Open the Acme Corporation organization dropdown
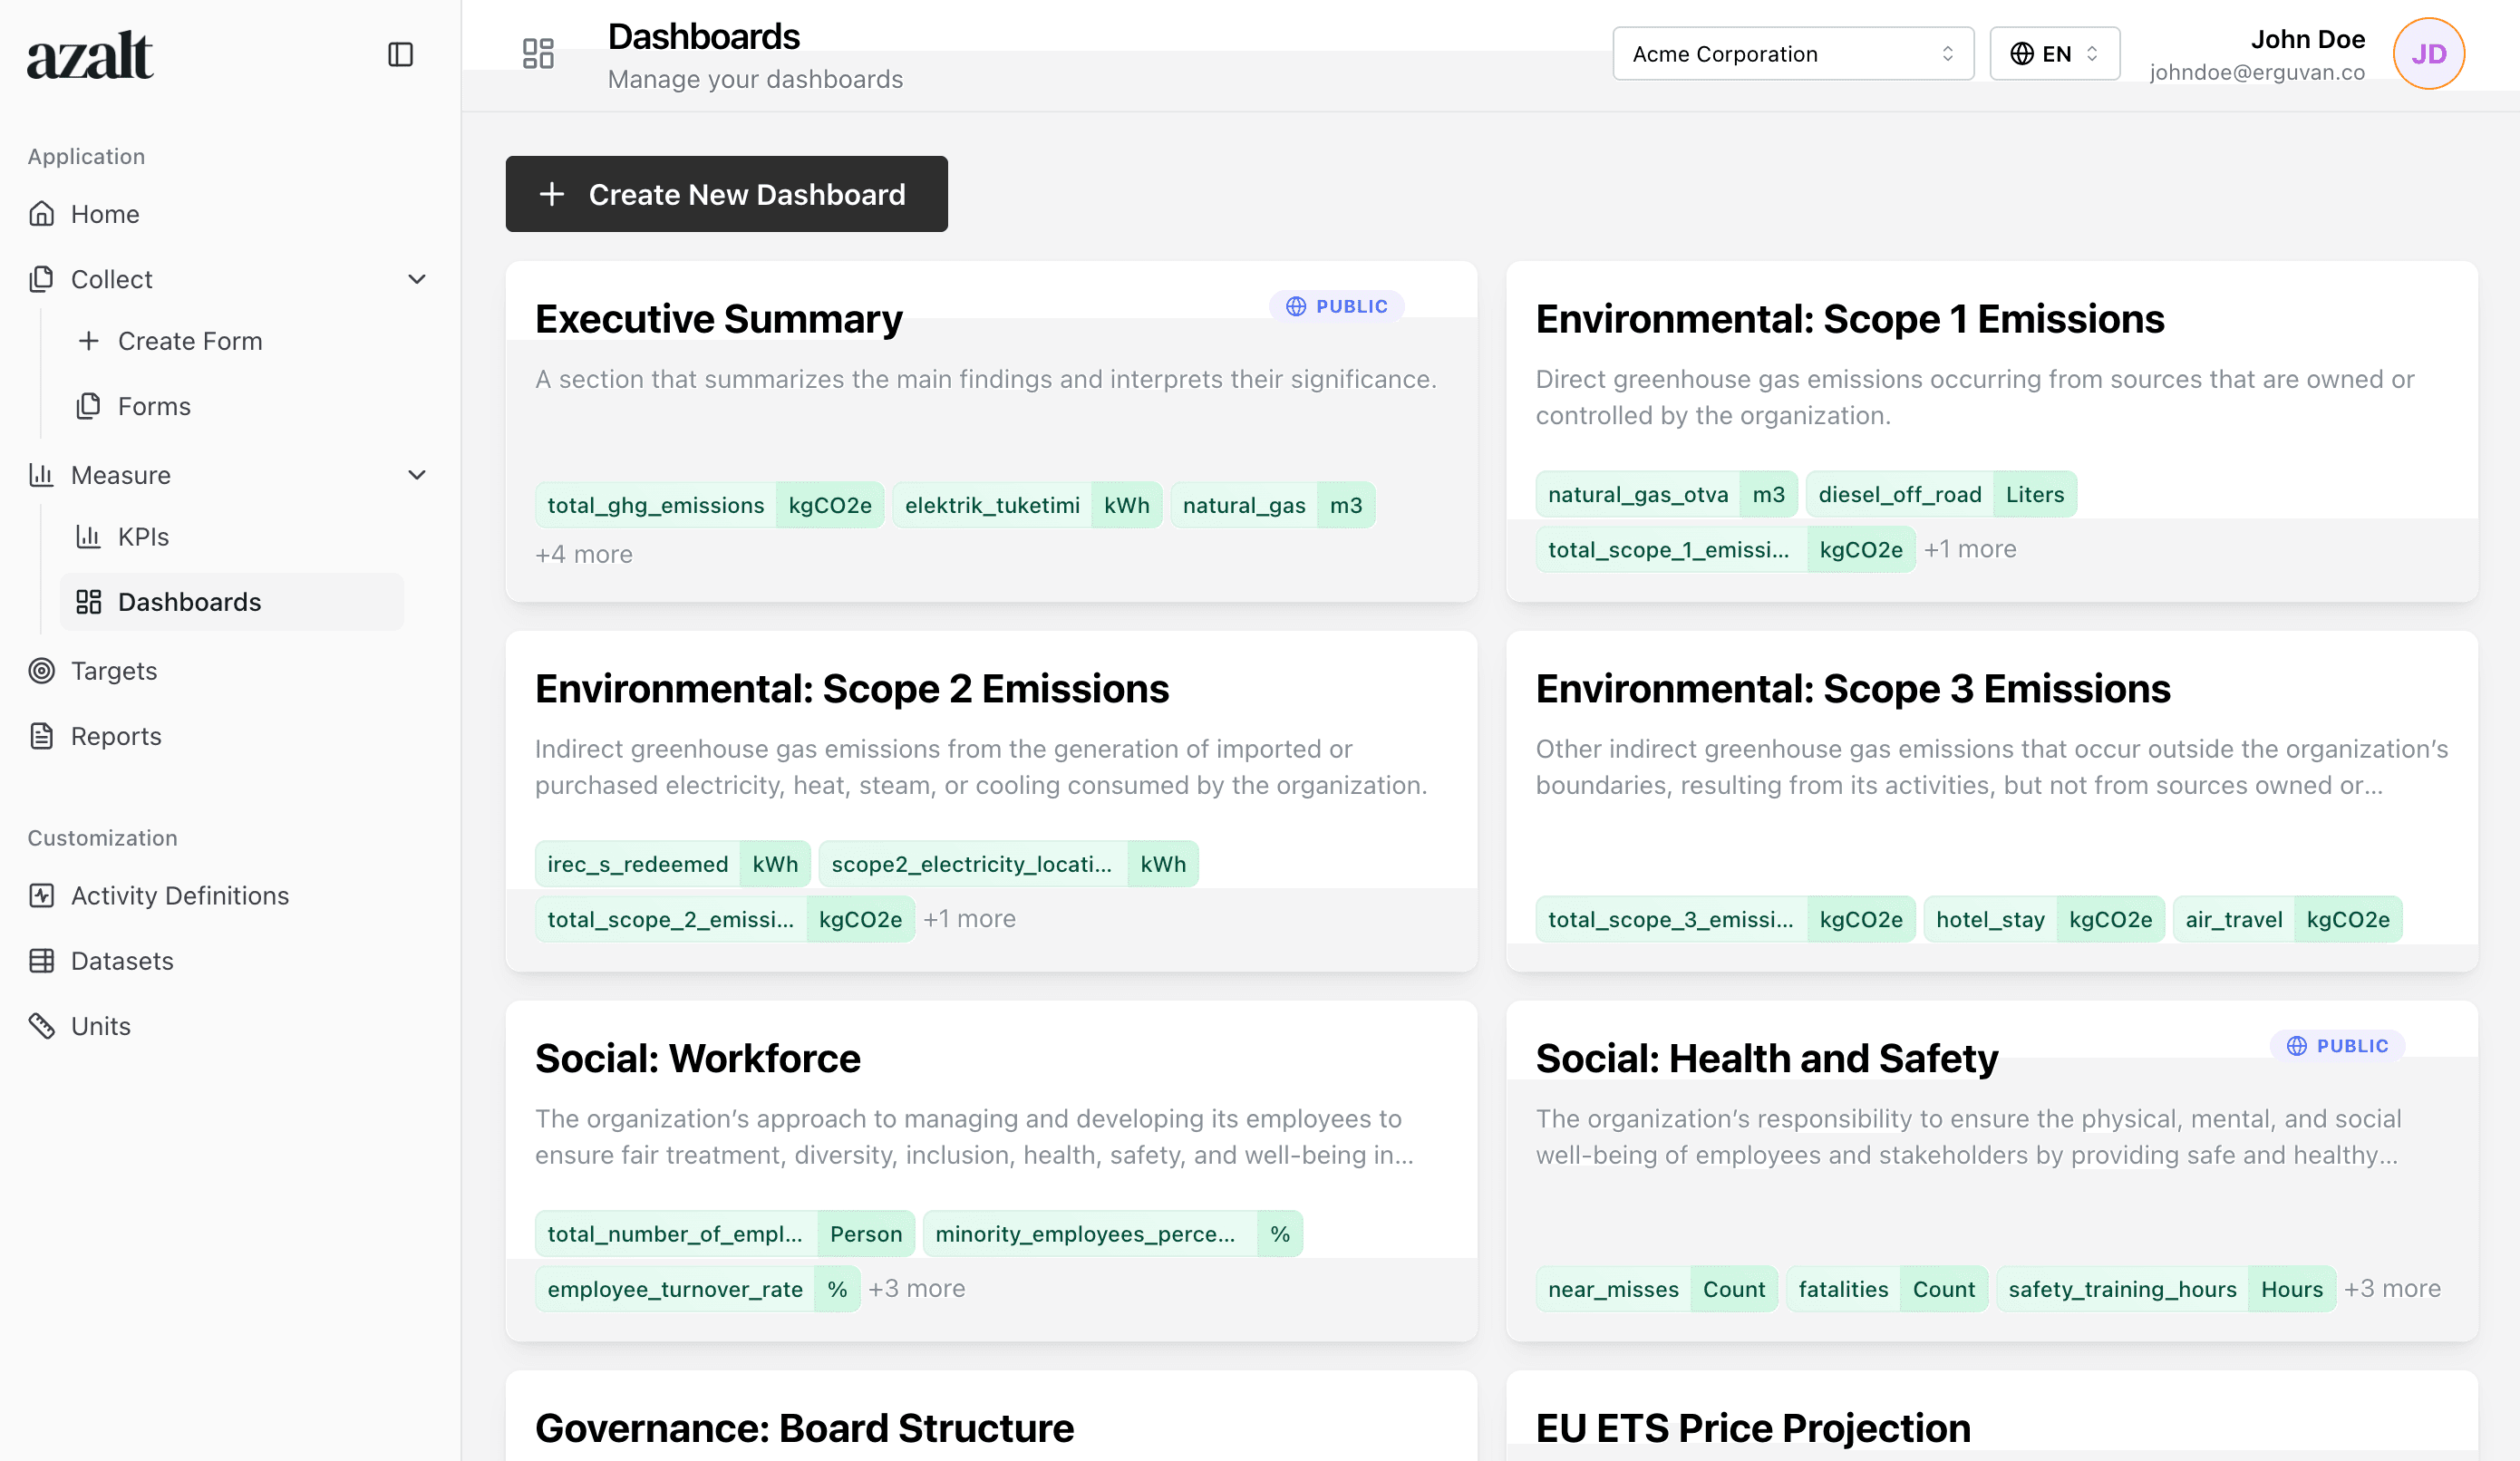Image resolution: width=2520 pixels, height=1461 pixels. coord(1792,53)
